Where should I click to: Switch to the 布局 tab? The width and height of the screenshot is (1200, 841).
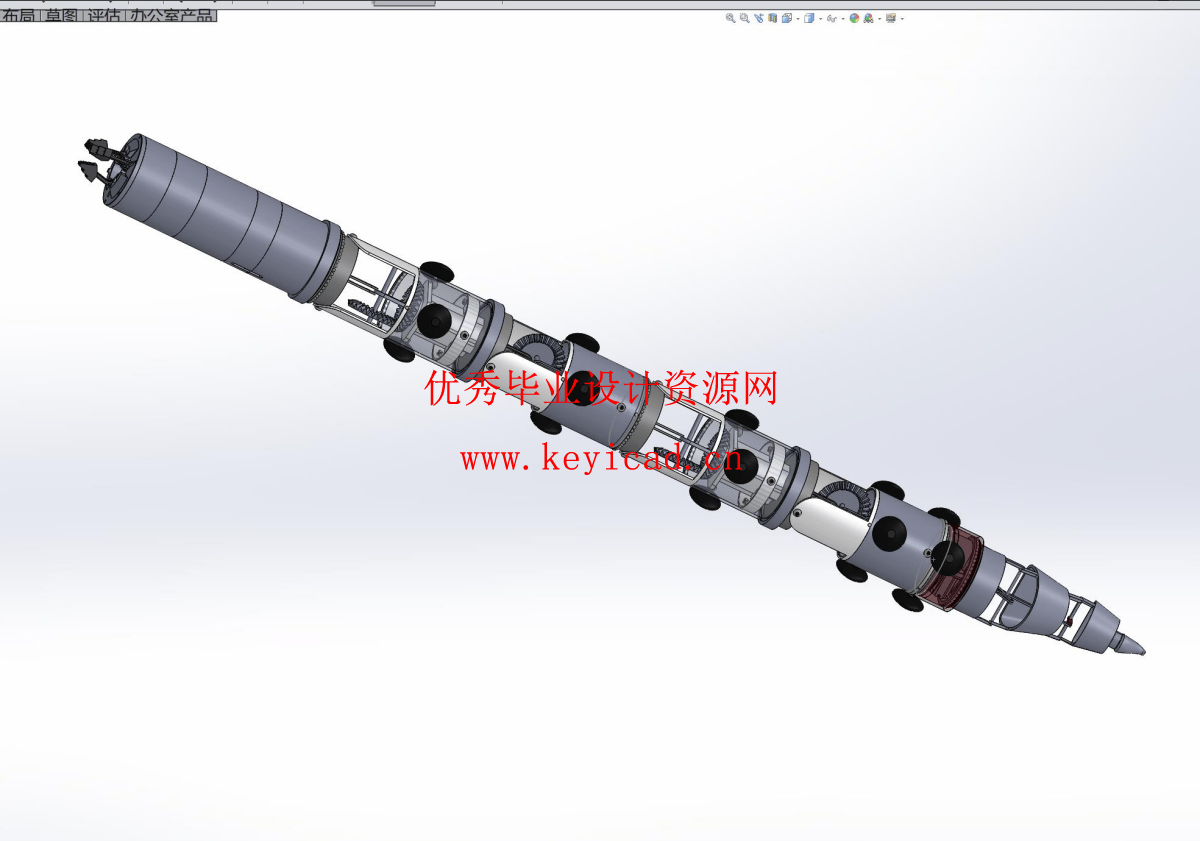tap(20, 16)
